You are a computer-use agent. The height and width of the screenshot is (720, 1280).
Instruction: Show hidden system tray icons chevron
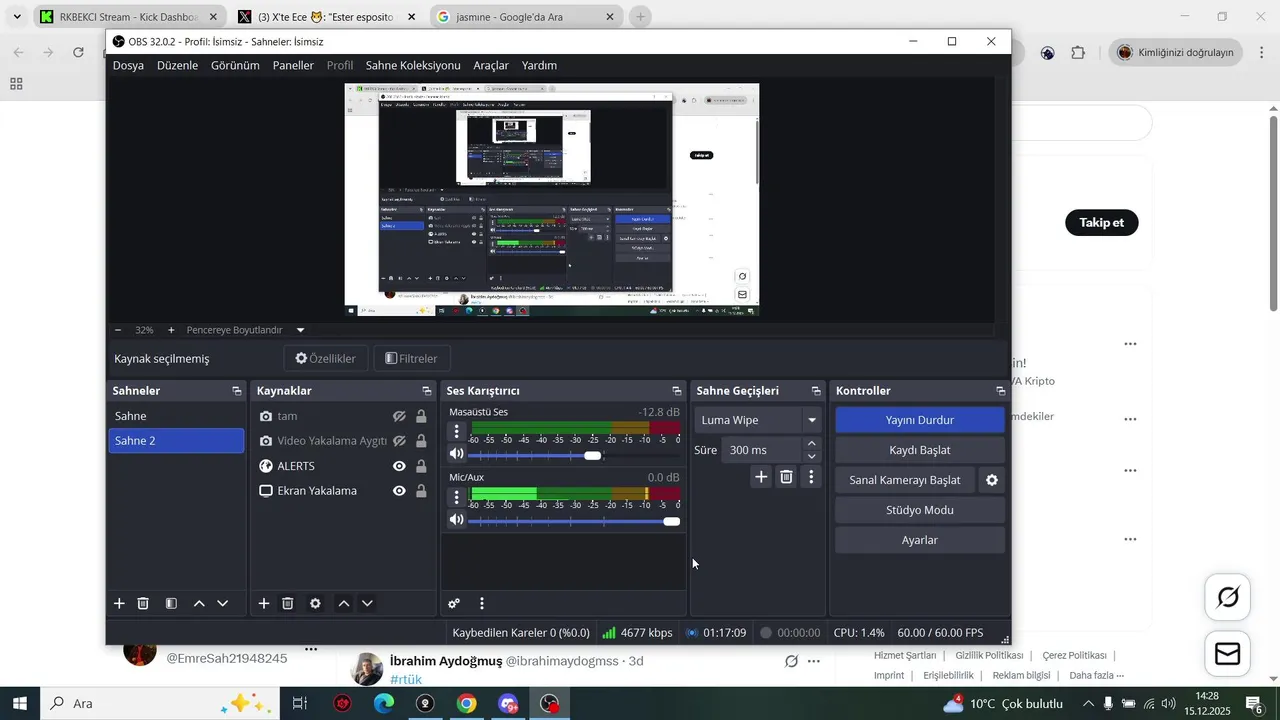[x=1088, y=704]
